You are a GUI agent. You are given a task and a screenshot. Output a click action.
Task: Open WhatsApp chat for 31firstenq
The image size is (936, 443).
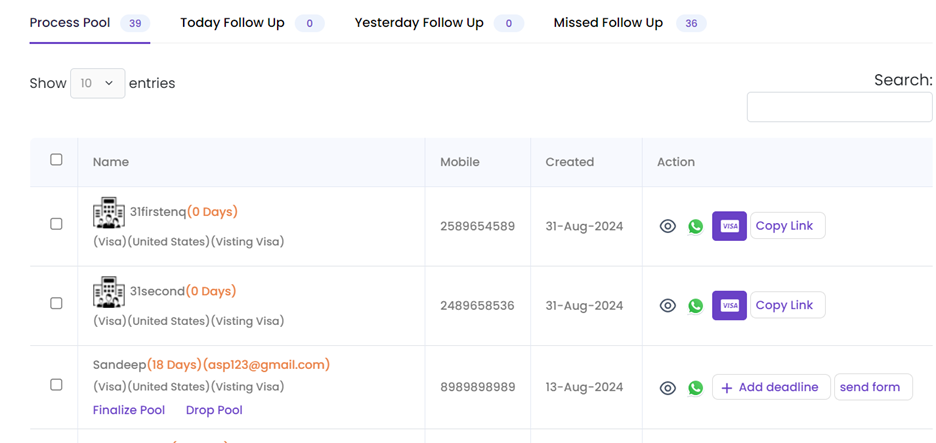[x=695, y=226]
